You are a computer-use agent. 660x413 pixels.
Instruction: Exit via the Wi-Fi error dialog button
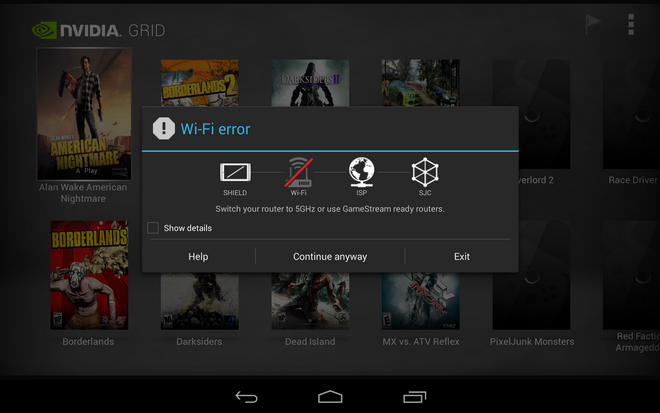(x=462, y=256)
